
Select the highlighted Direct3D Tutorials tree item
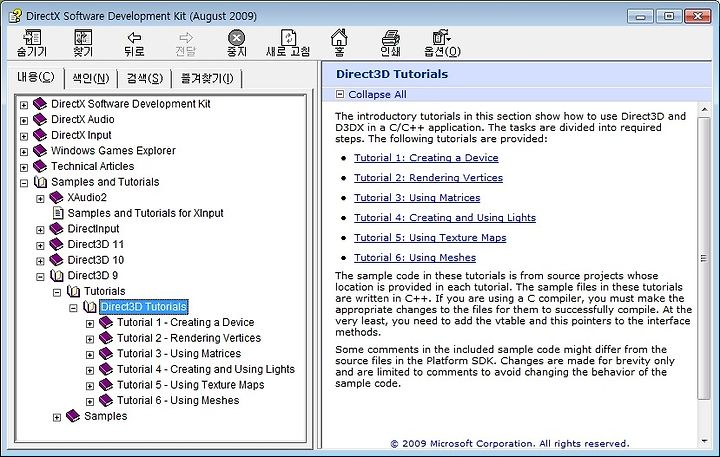click(144, 307)
